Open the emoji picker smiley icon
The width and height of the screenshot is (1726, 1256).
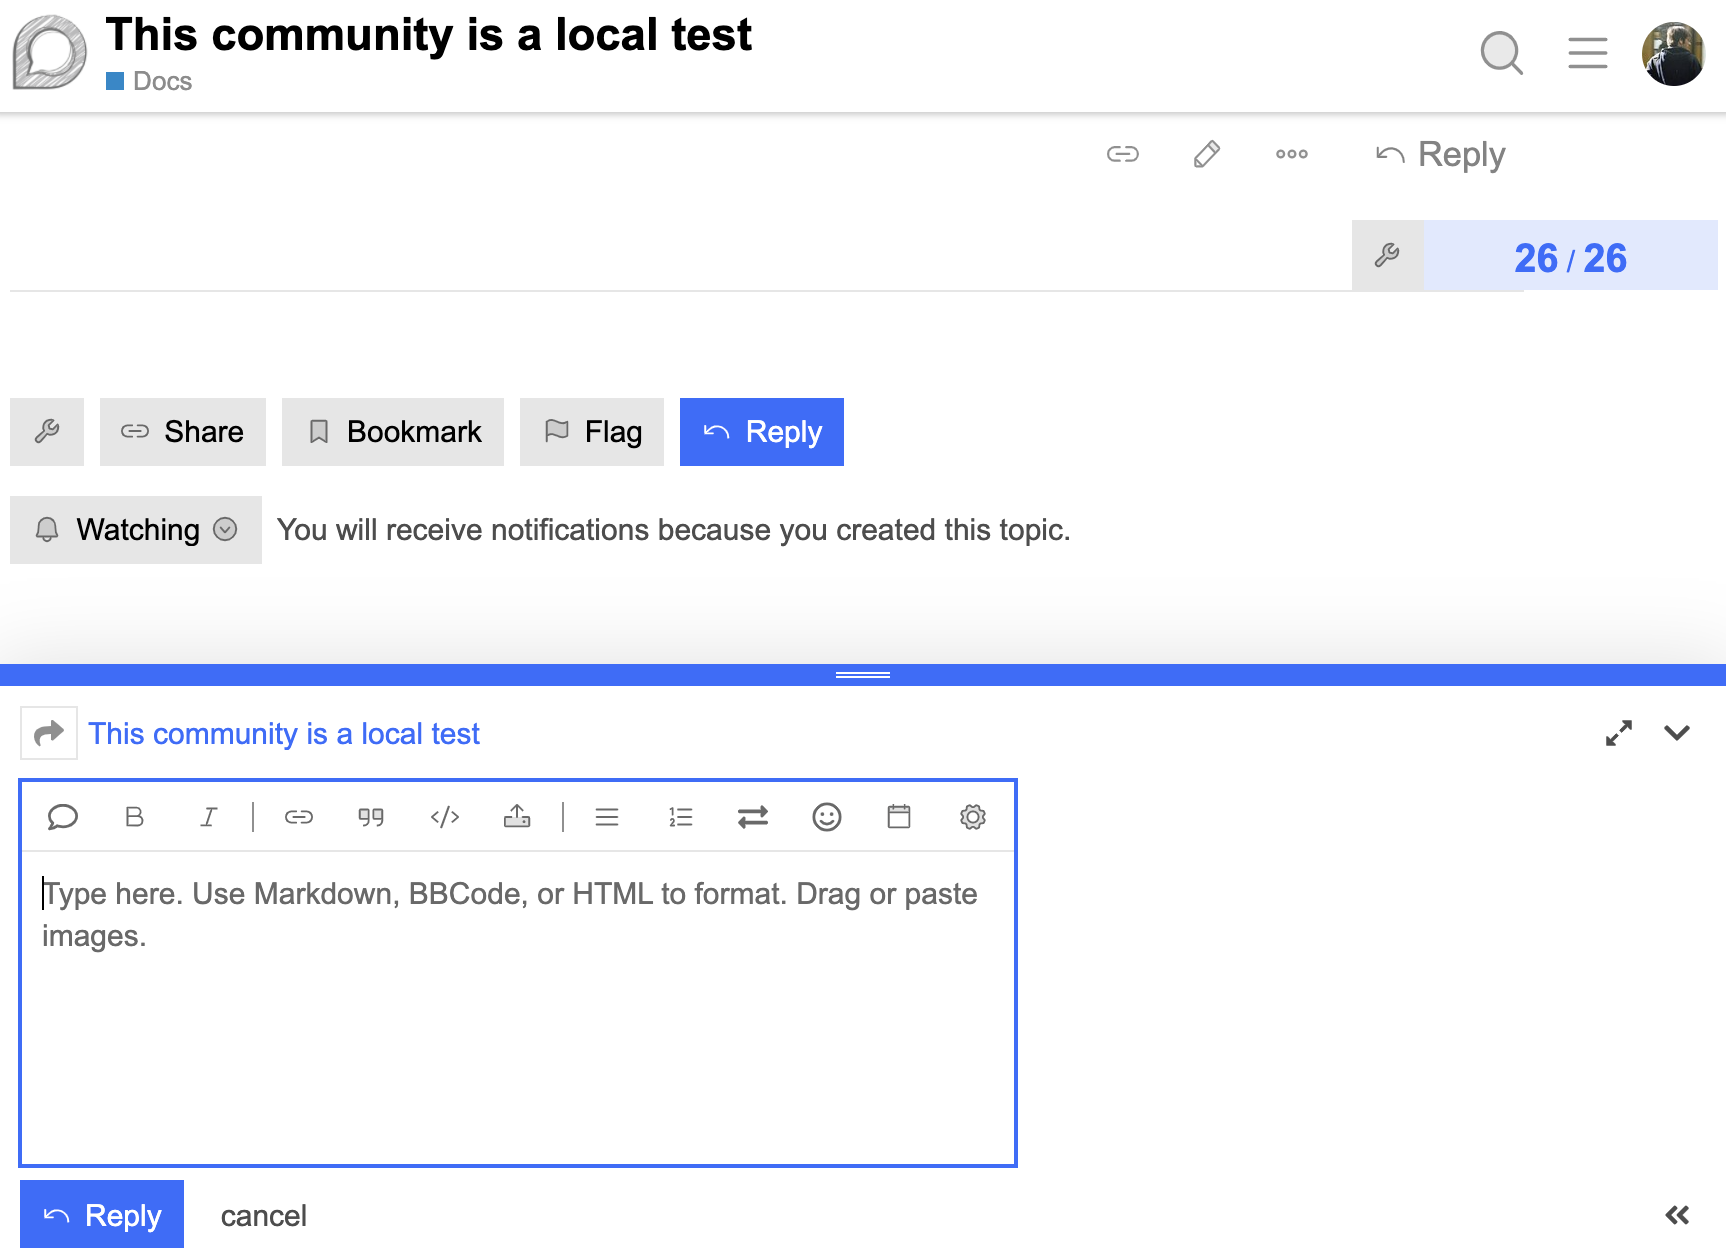(x=827, y=817)
